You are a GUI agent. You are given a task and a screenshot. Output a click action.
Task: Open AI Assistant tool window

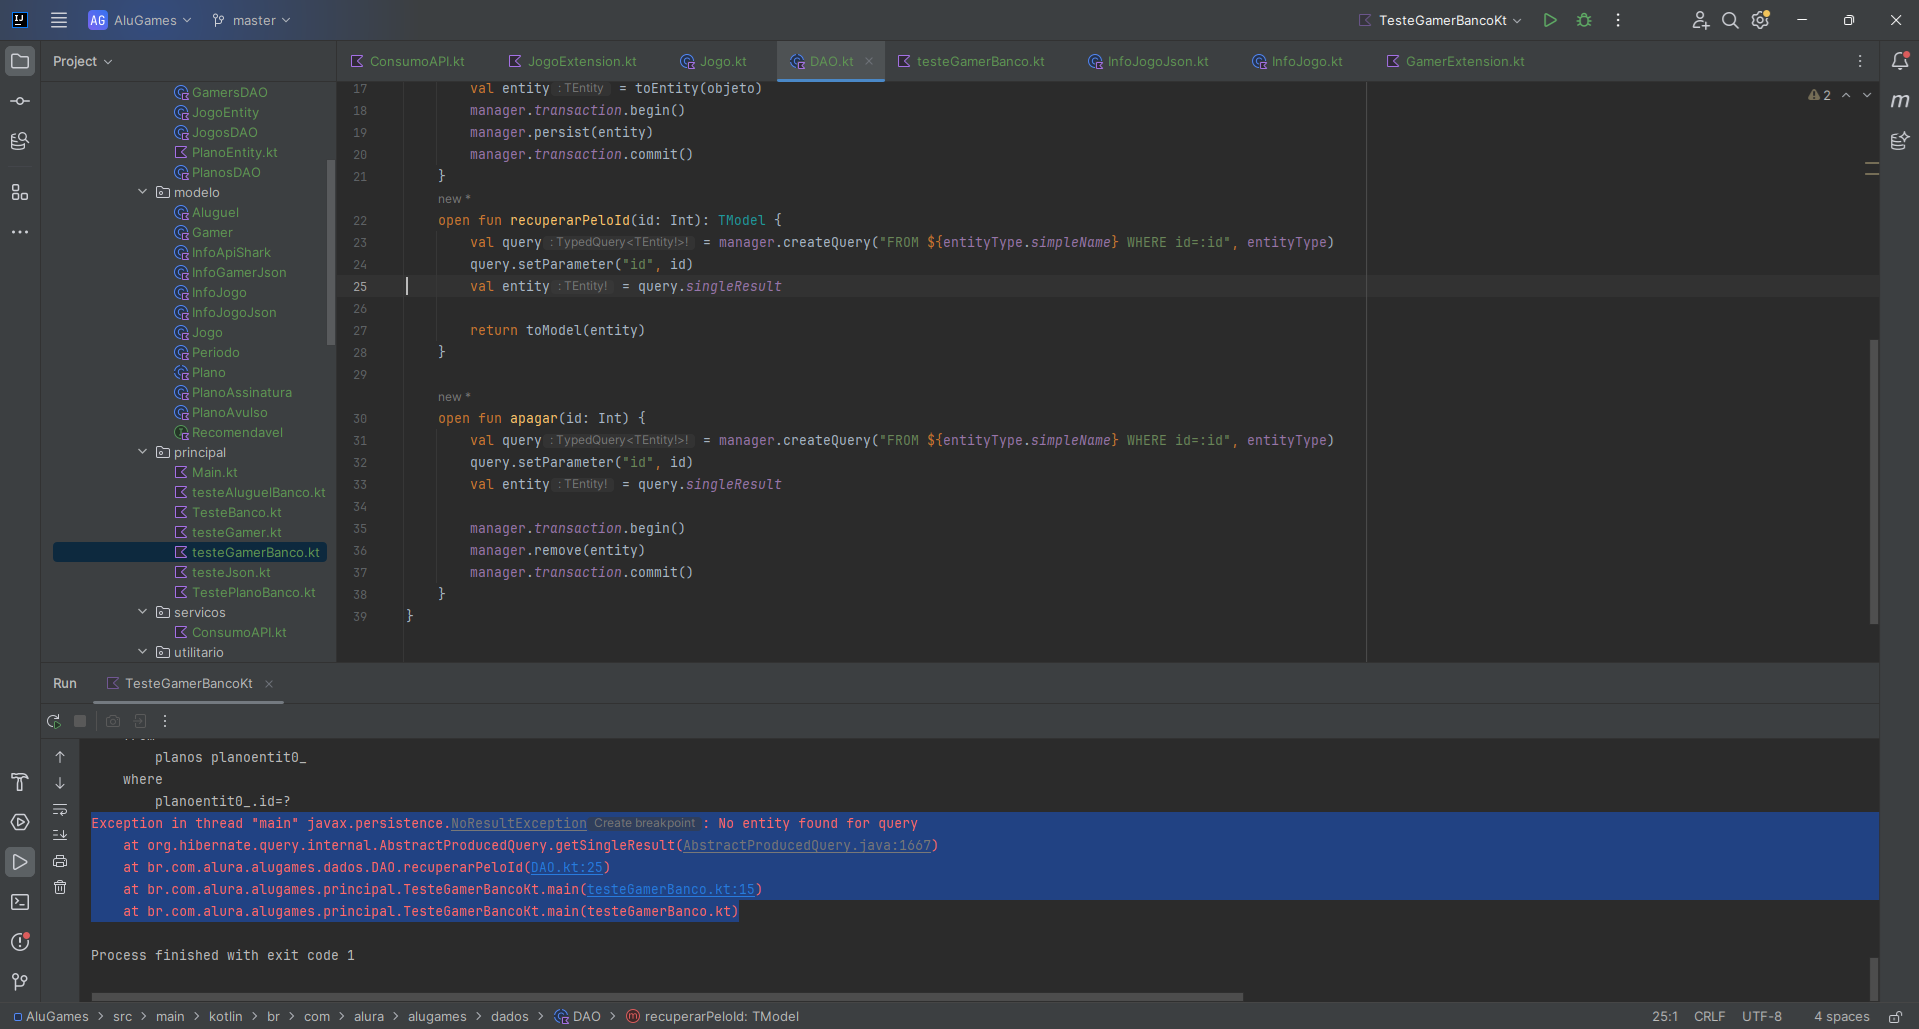coord(1900,141)
